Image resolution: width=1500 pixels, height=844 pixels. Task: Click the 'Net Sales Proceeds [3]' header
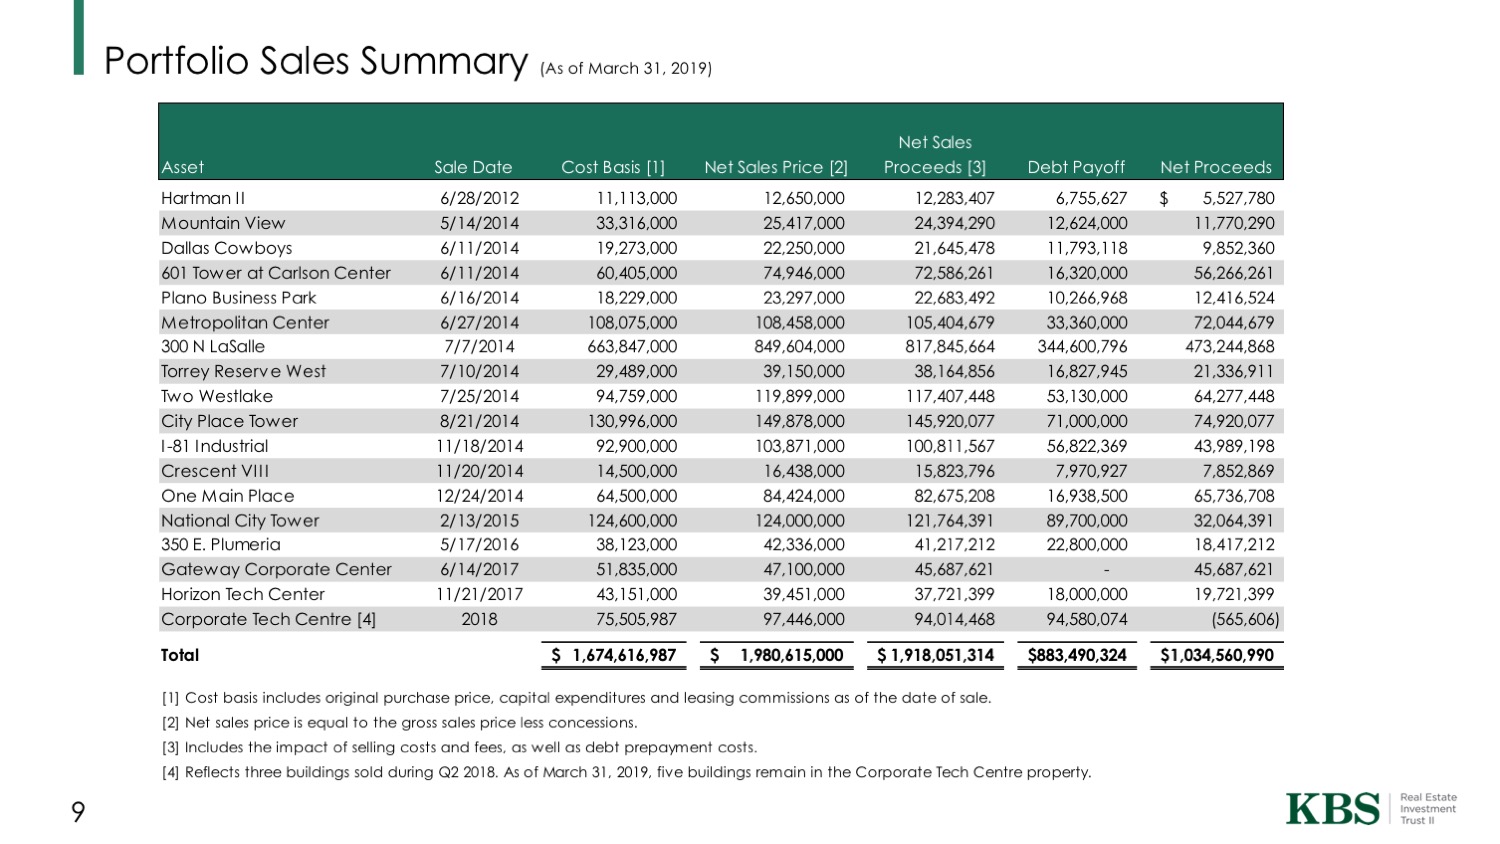tap(935, 155)
